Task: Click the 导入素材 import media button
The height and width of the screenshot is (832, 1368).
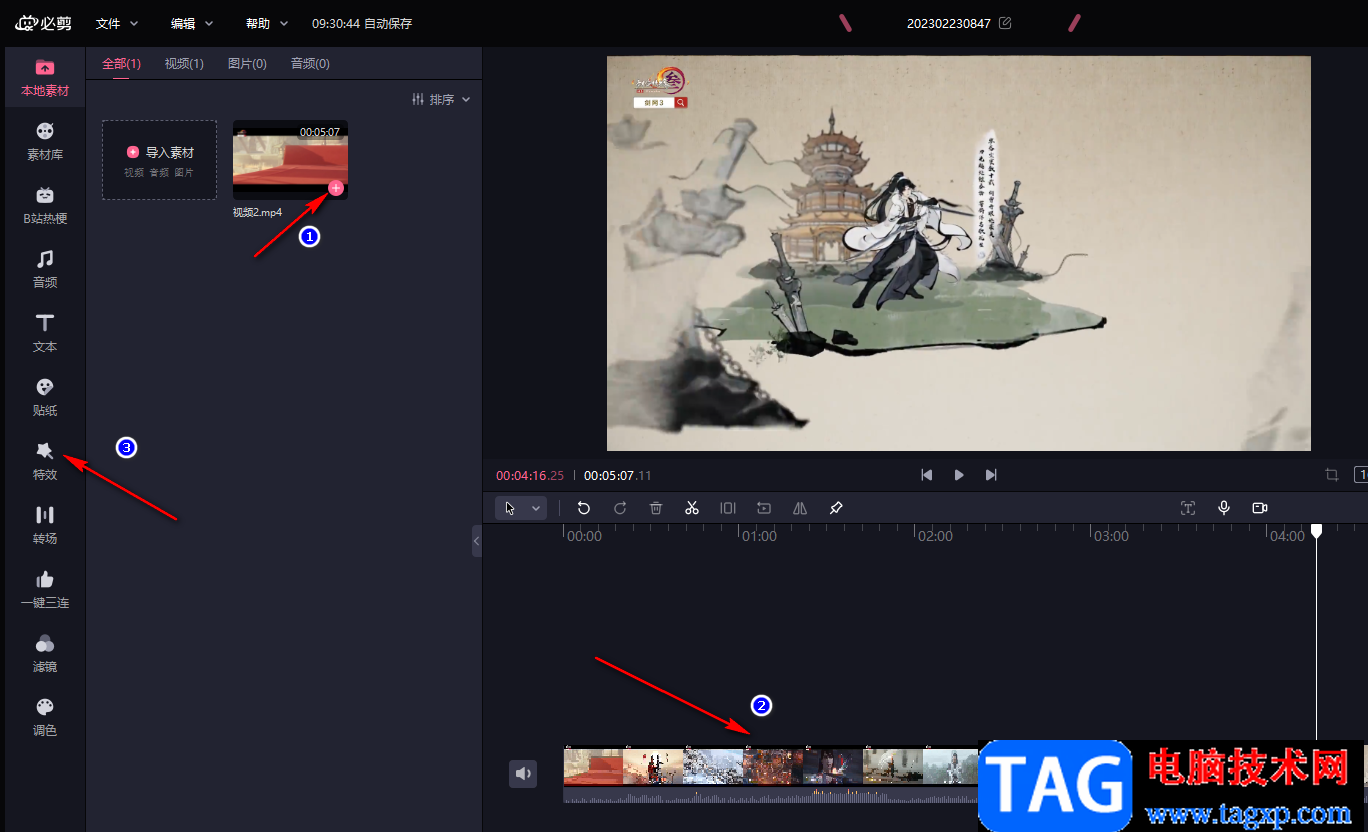Action: tap(159, 160)
